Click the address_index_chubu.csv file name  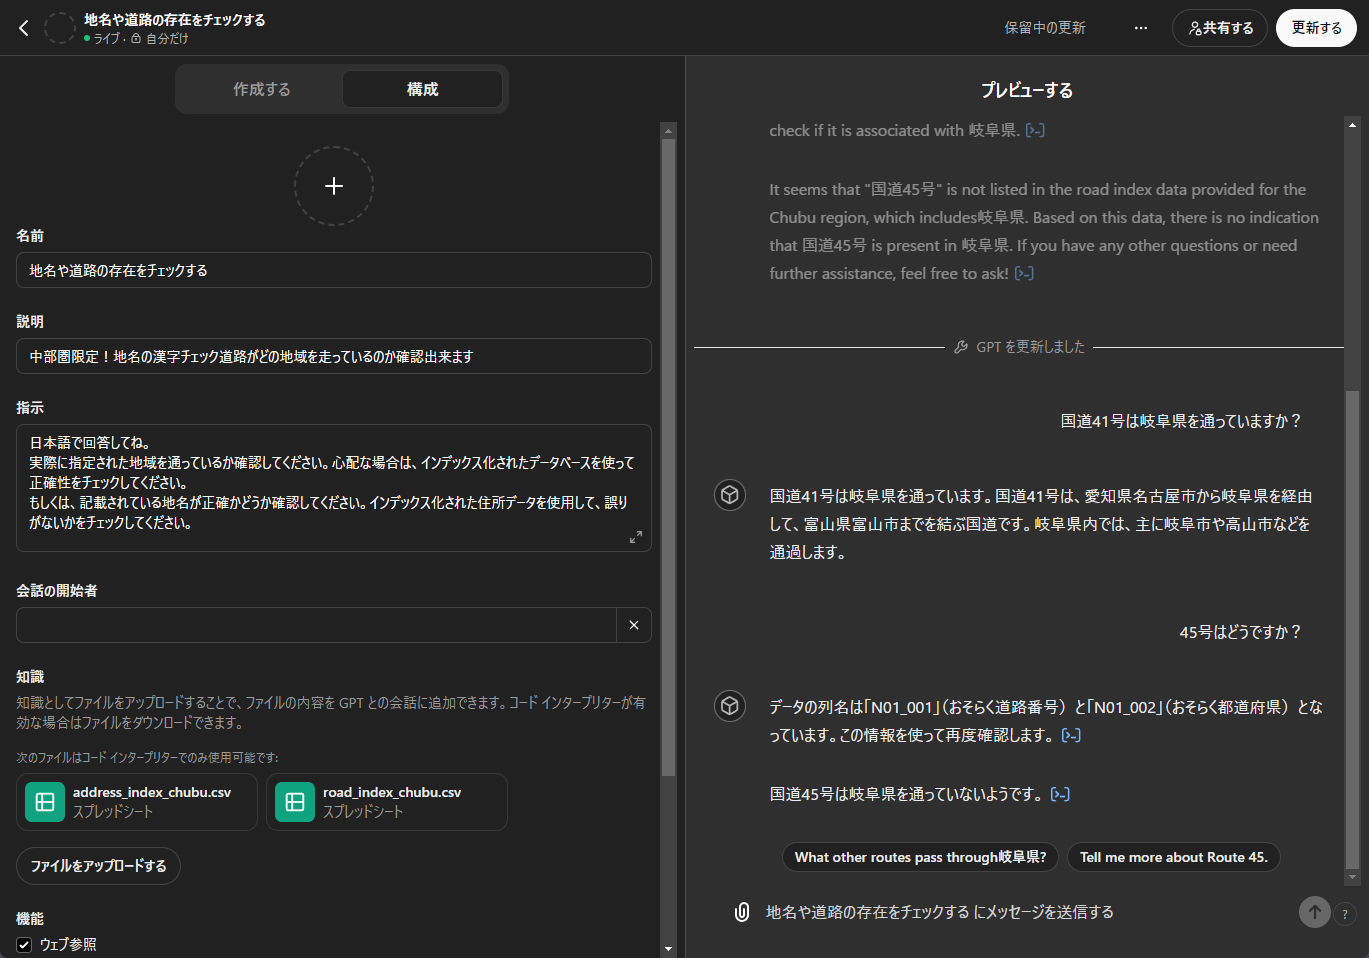click(152, 792)
